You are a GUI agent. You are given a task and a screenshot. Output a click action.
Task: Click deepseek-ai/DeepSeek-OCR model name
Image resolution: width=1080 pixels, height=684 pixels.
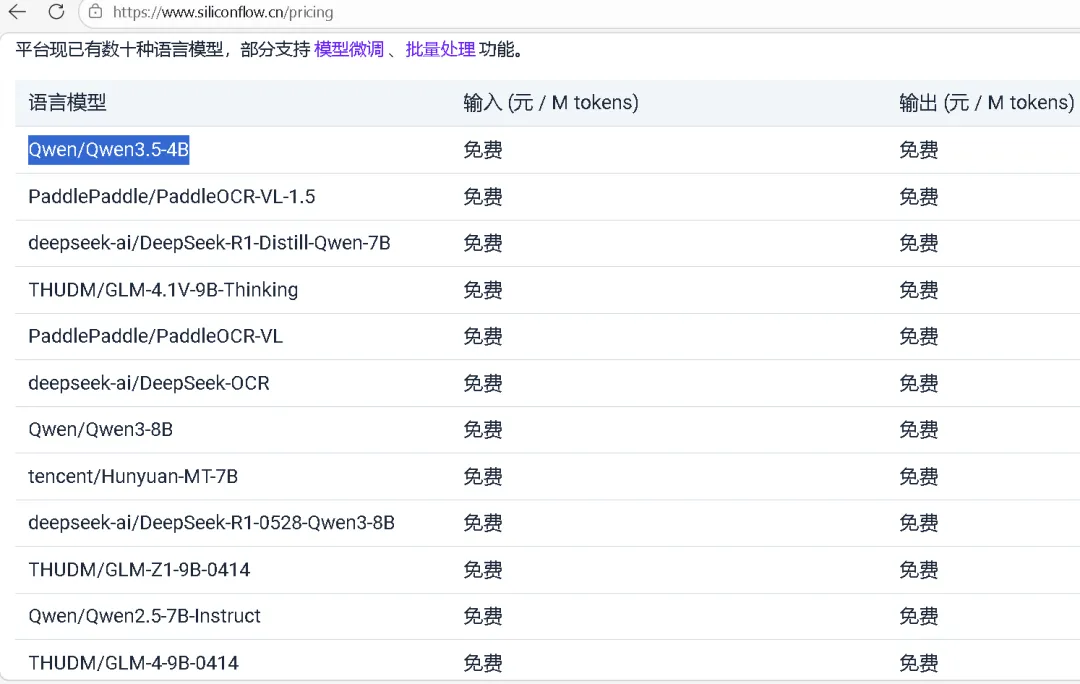149,383
